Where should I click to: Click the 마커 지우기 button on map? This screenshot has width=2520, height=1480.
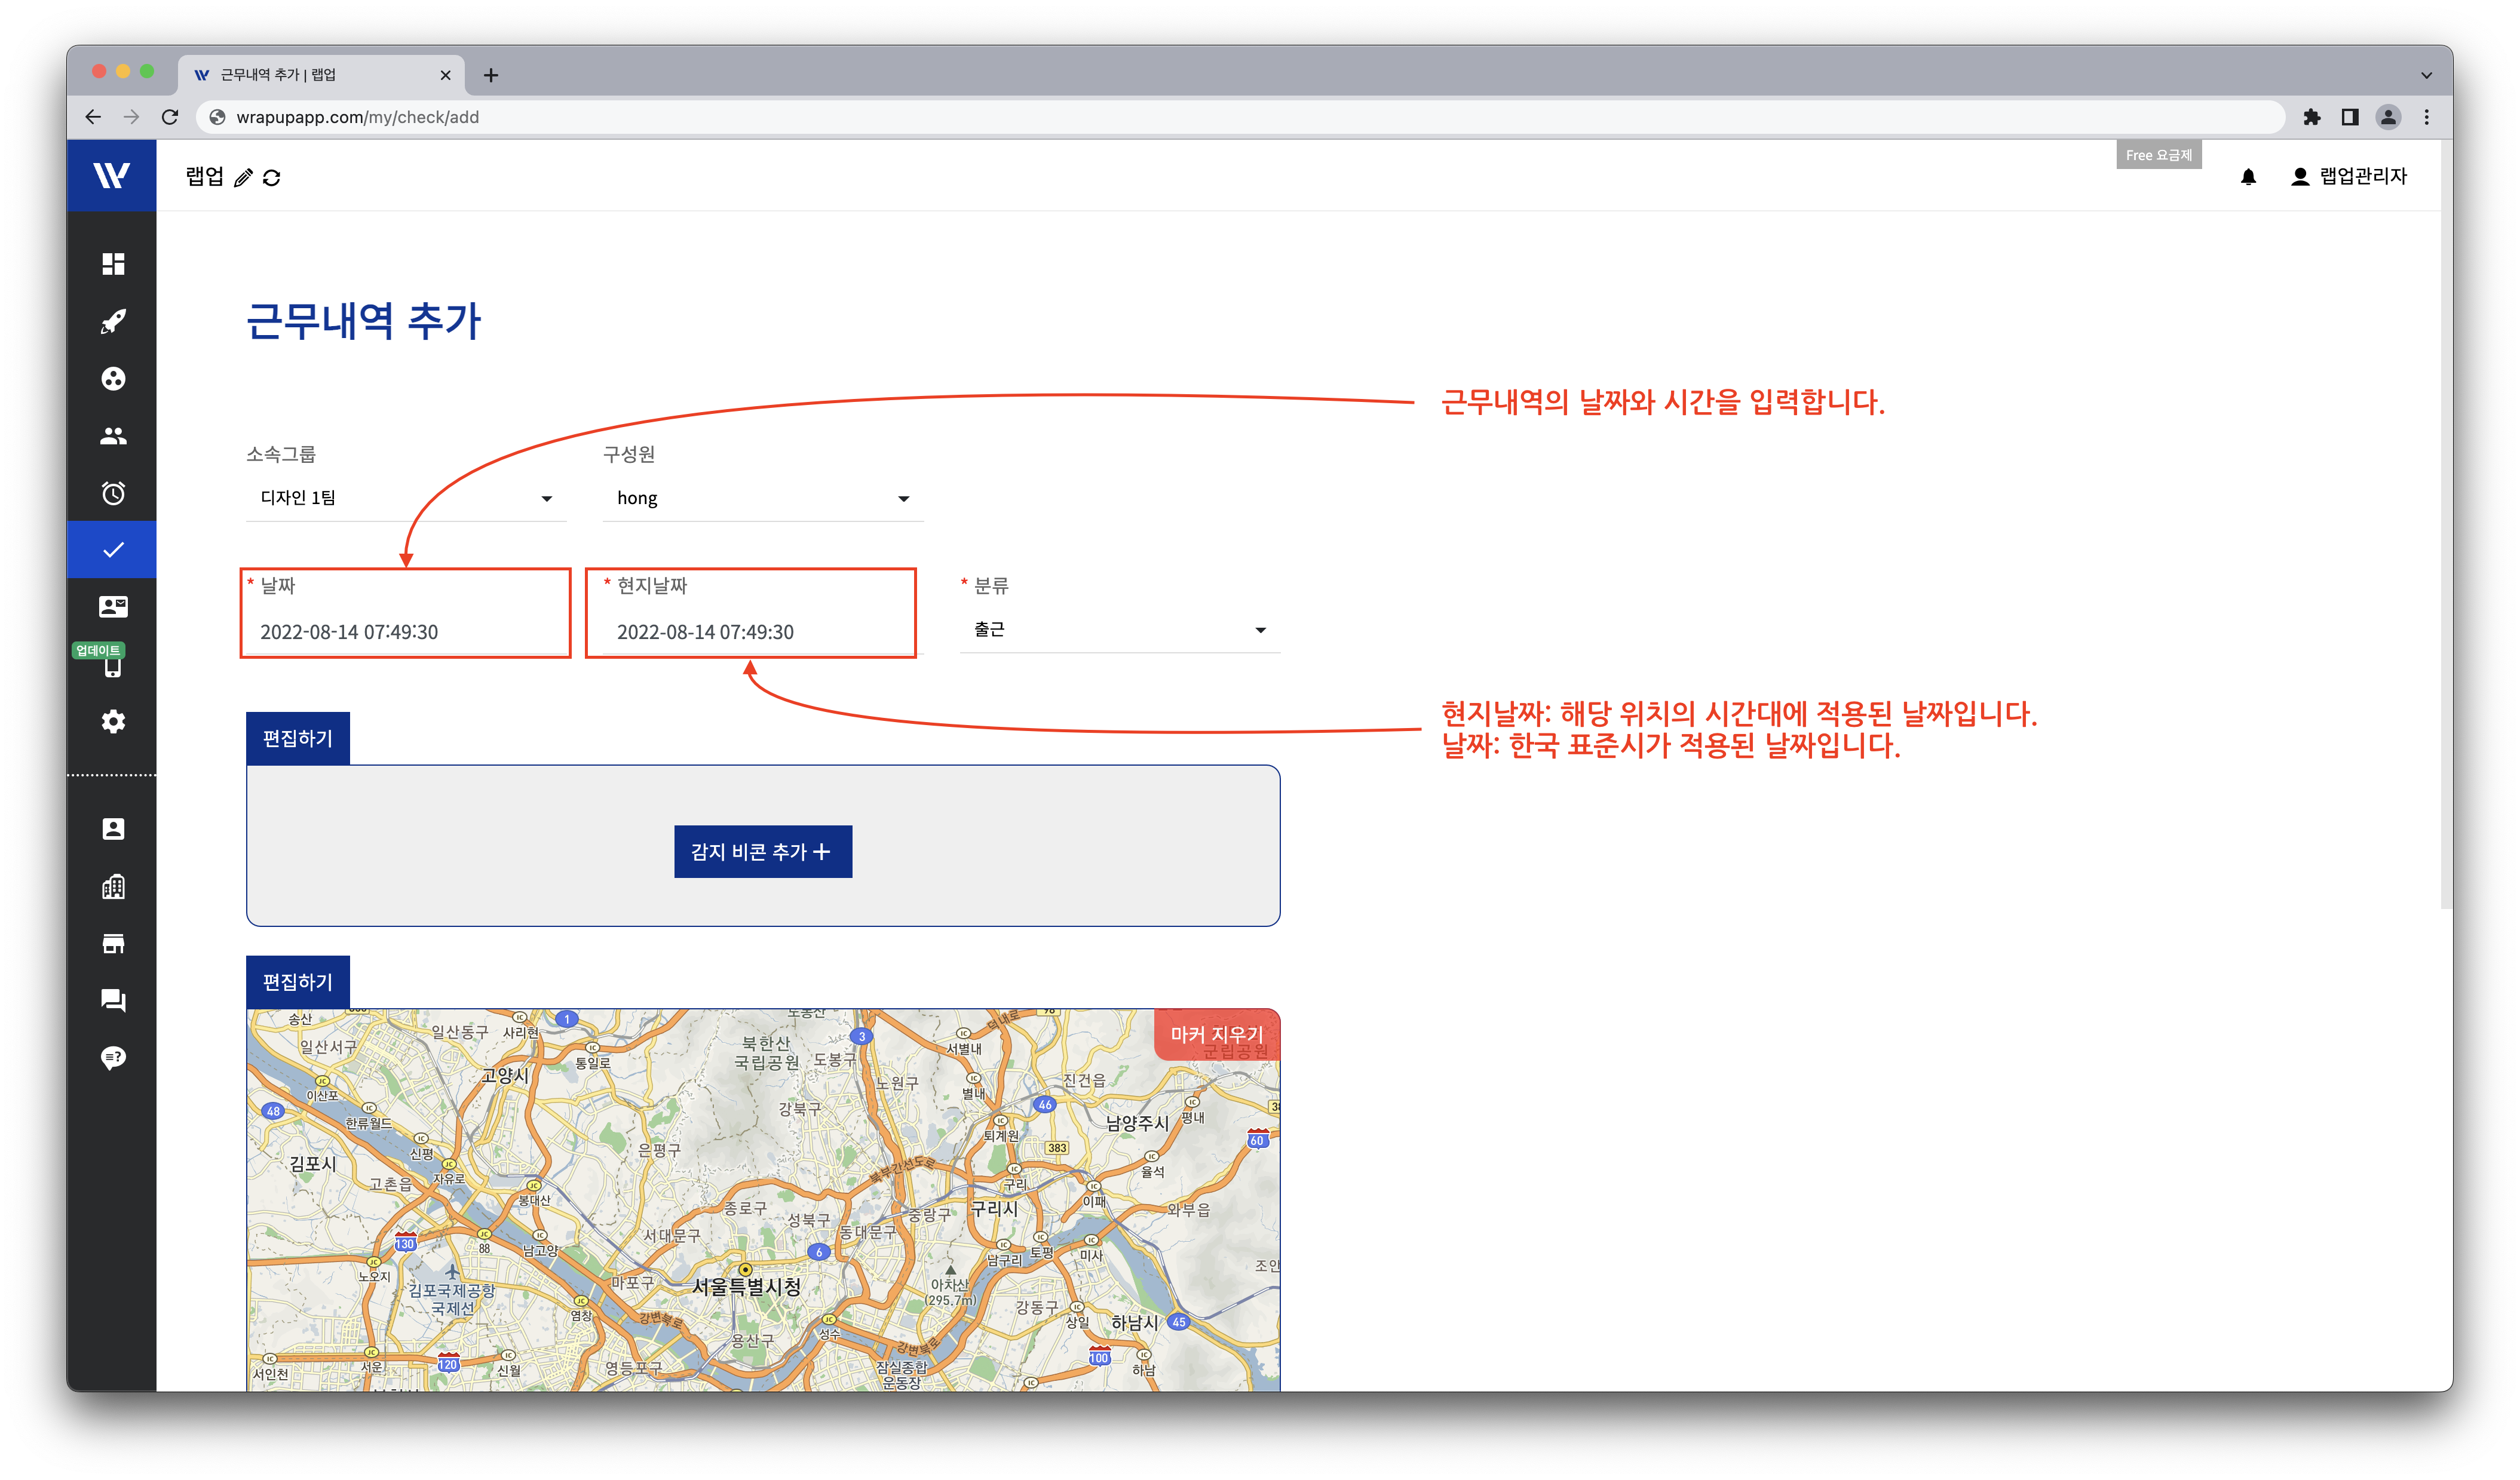[1217, 1034]
